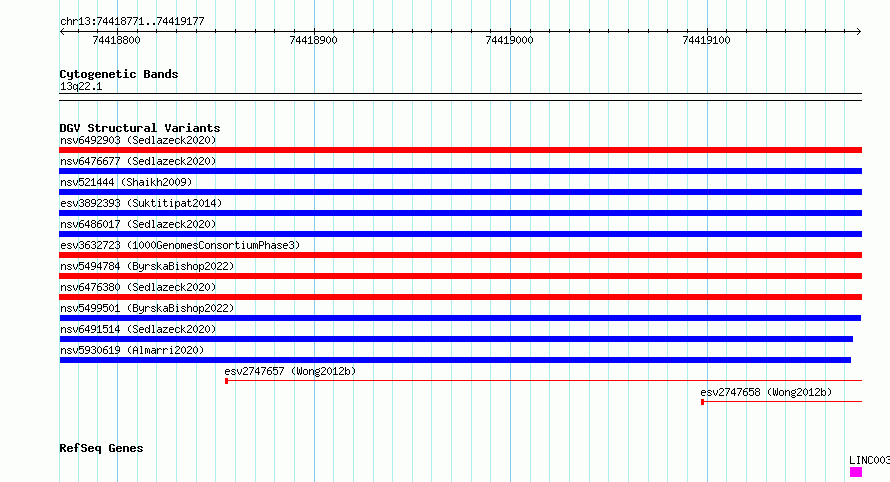Click the thin red line for esv2747658
Viewport: 890px width, 482px height.
[781, 402]
